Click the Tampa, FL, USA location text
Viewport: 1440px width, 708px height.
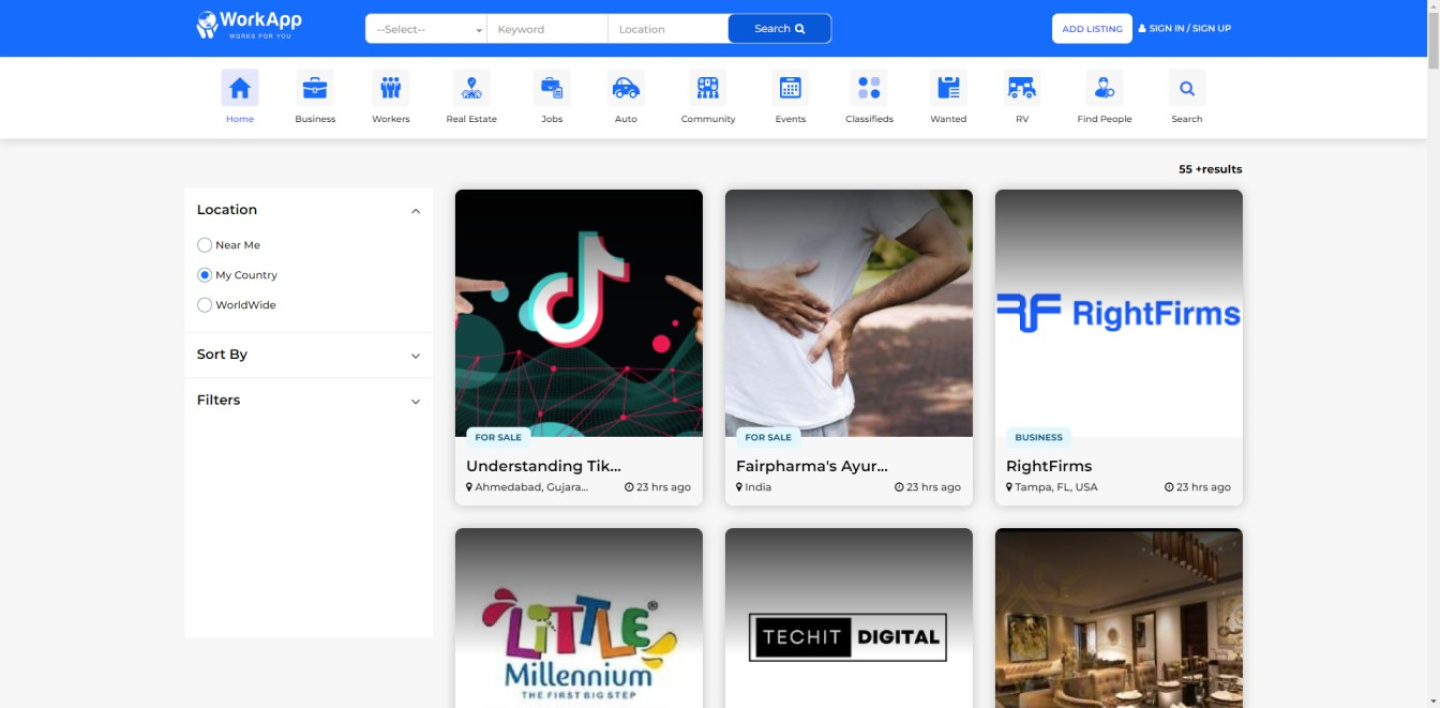tap(1056, 487)
